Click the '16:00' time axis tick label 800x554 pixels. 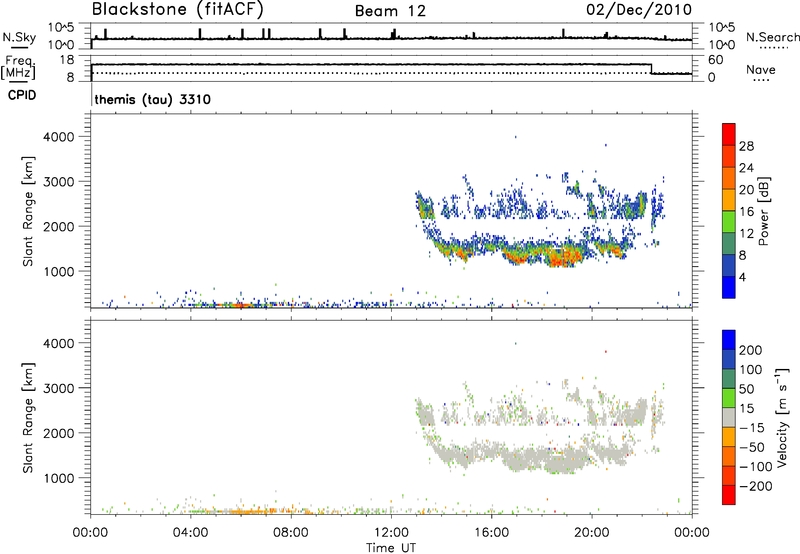(x=491, y=533)
